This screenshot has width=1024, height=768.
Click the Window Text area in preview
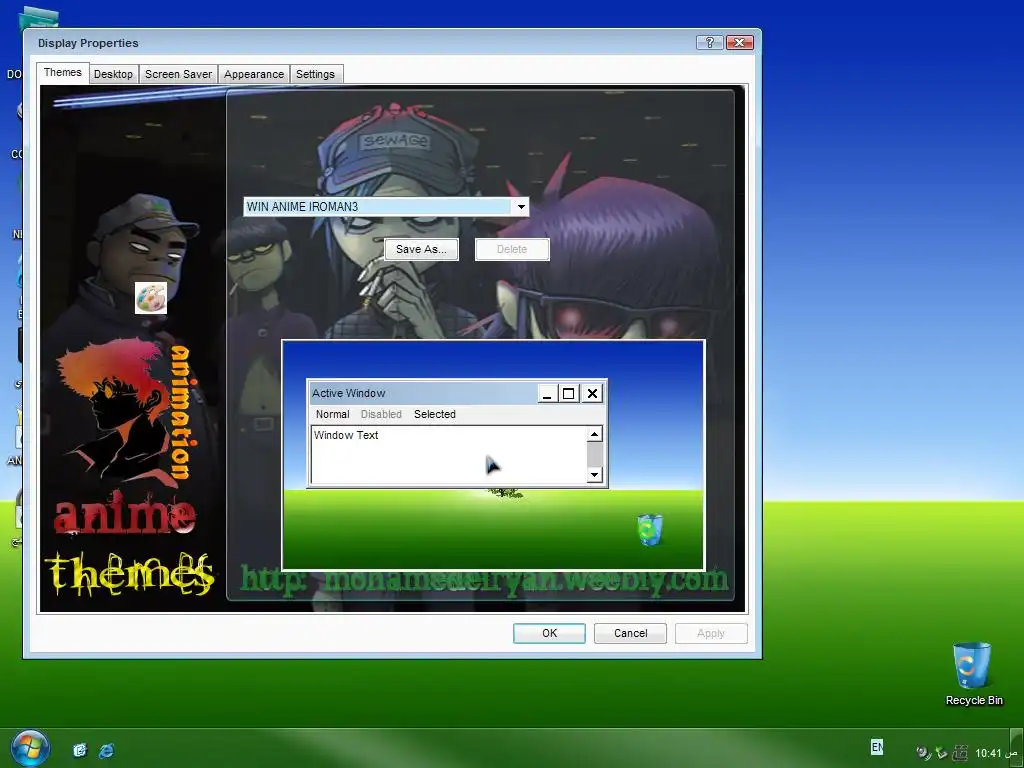(449, 455)
